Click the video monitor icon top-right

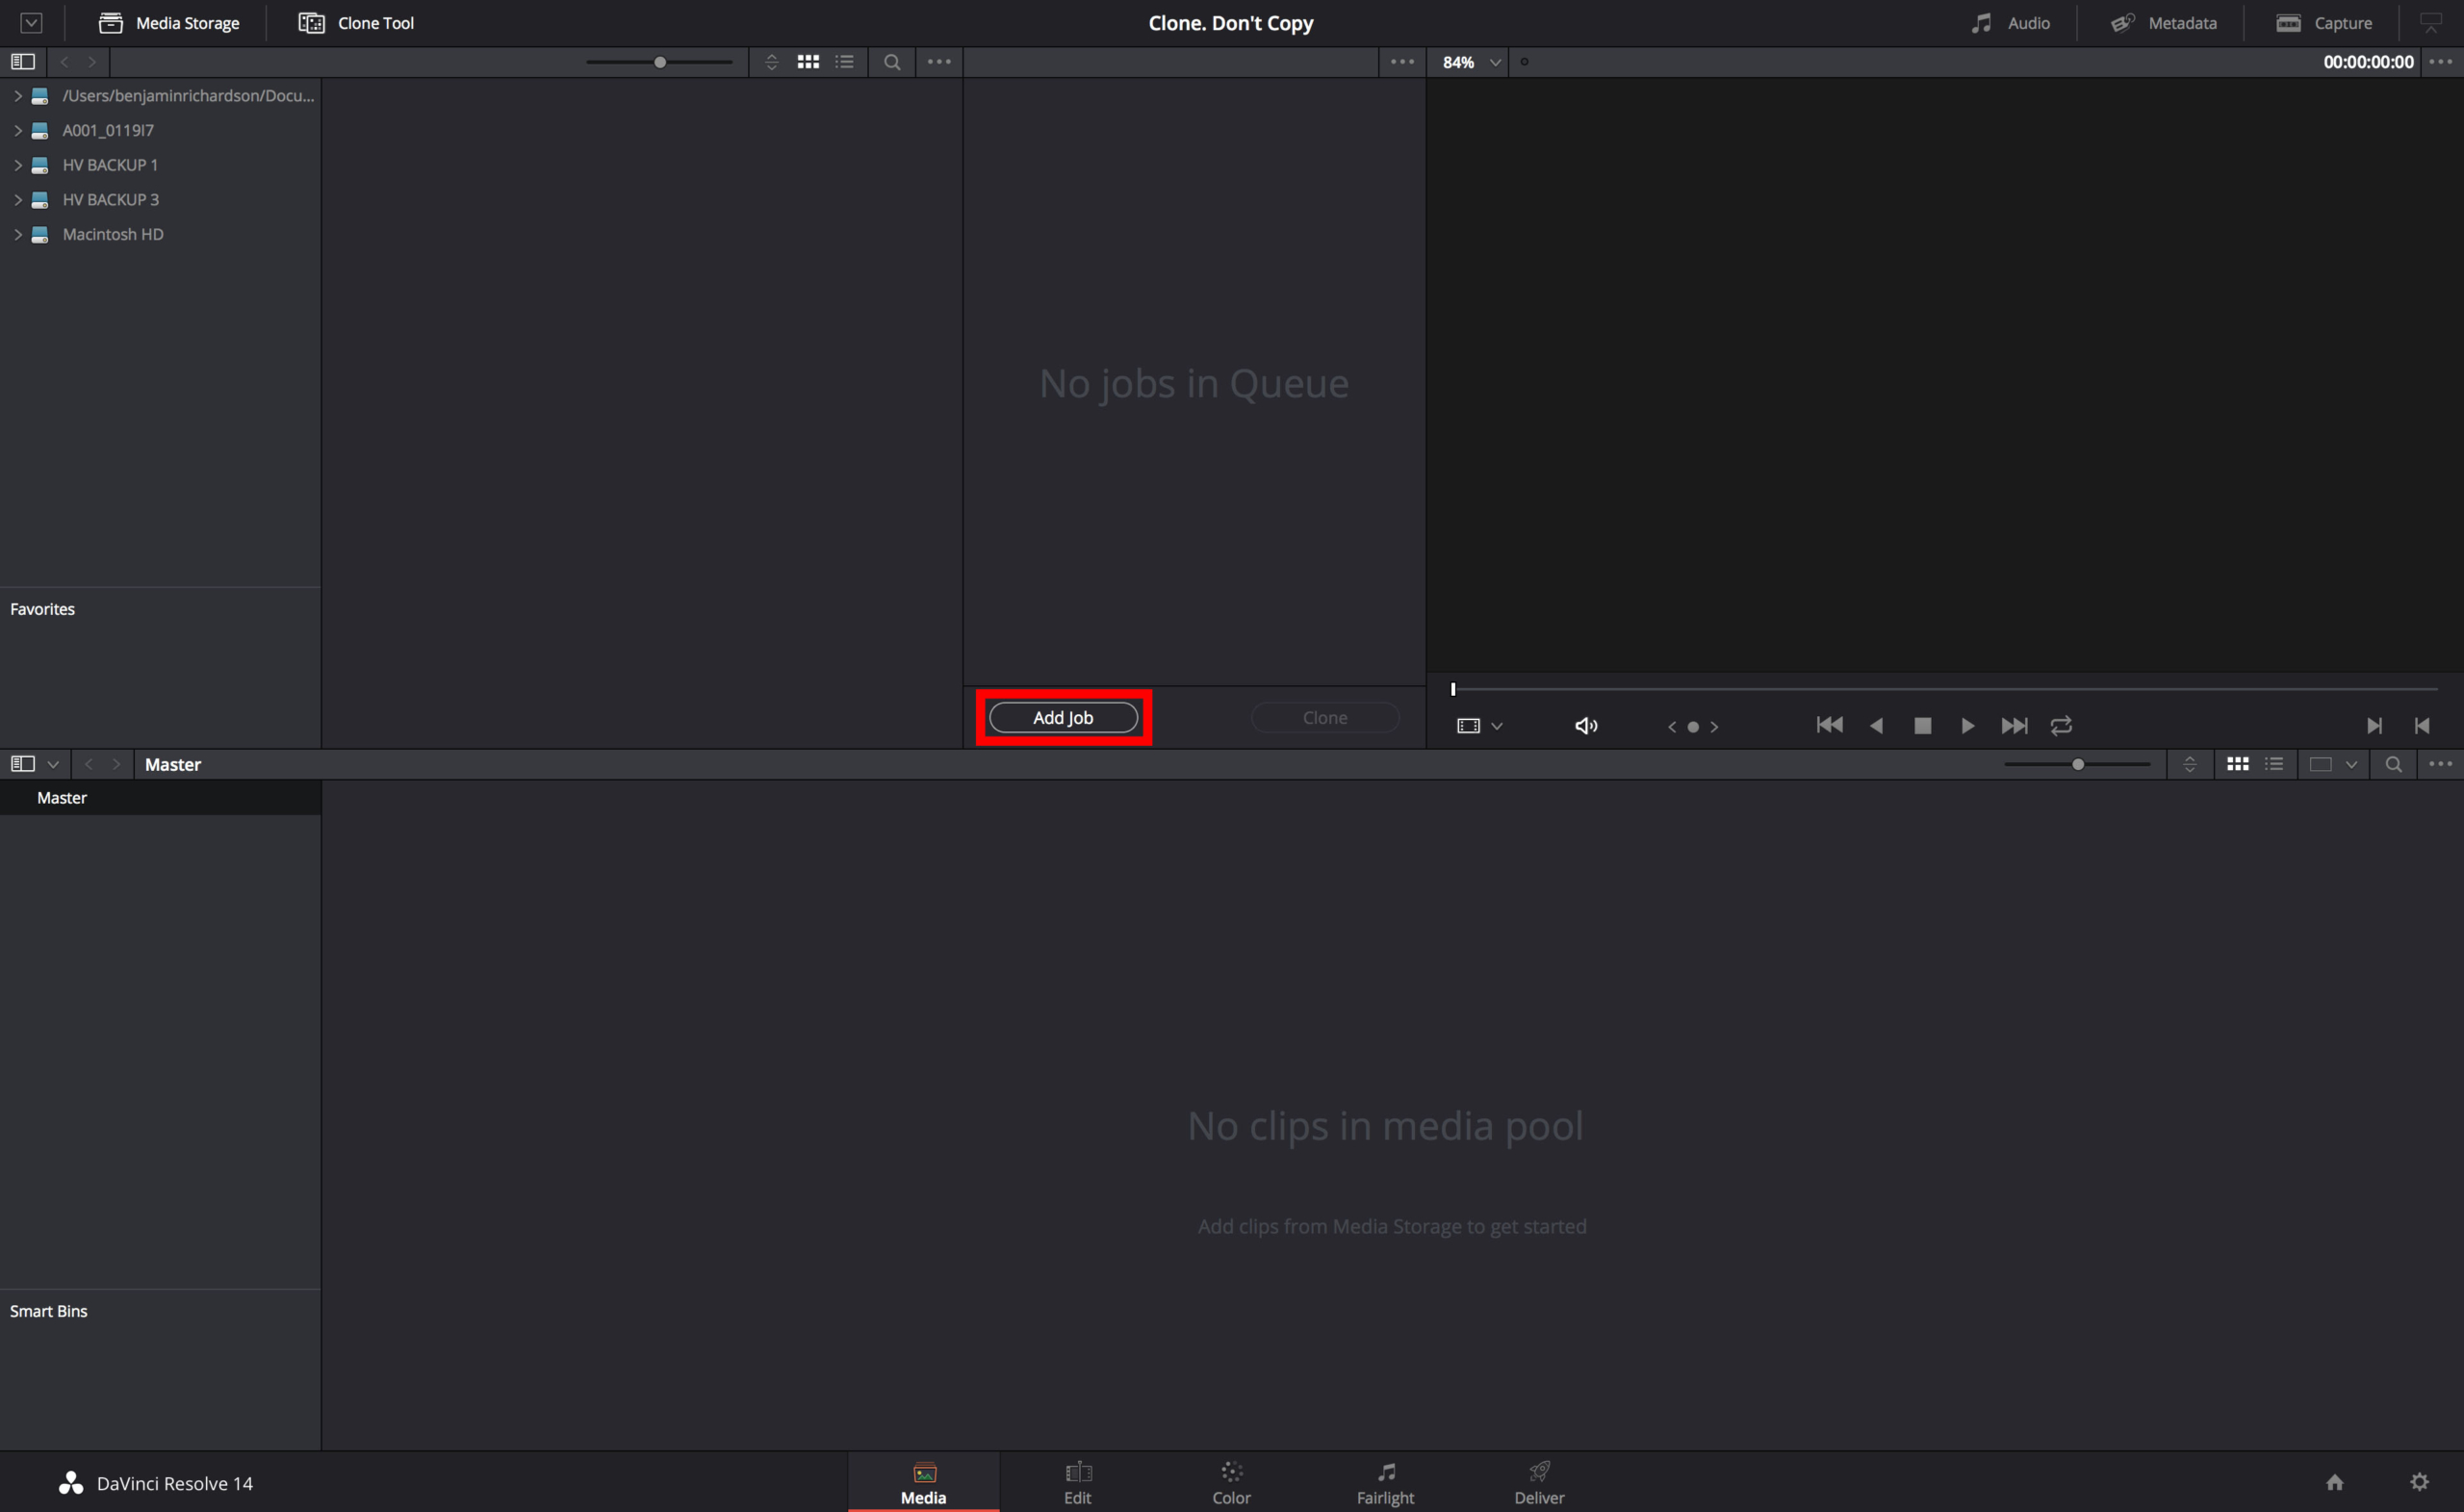2430,23
